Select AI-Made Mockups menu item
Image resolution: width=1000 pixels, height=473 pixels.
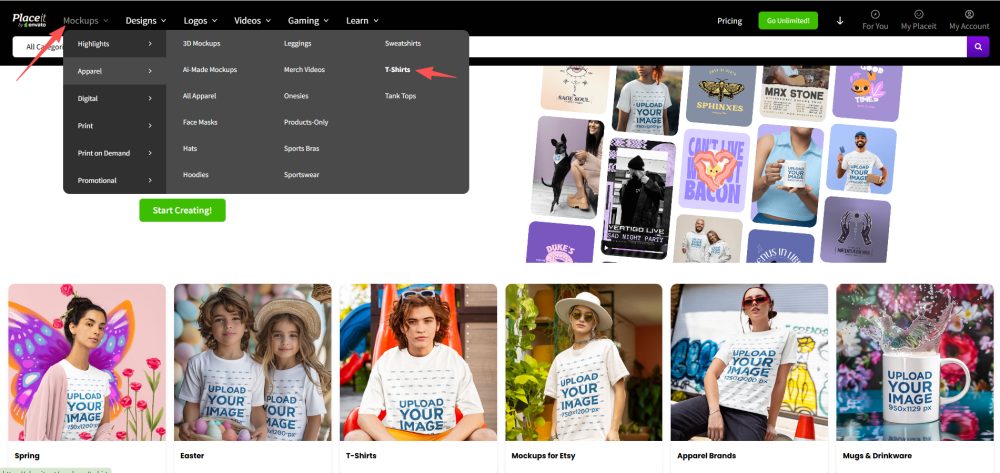[x=210, y=69]
